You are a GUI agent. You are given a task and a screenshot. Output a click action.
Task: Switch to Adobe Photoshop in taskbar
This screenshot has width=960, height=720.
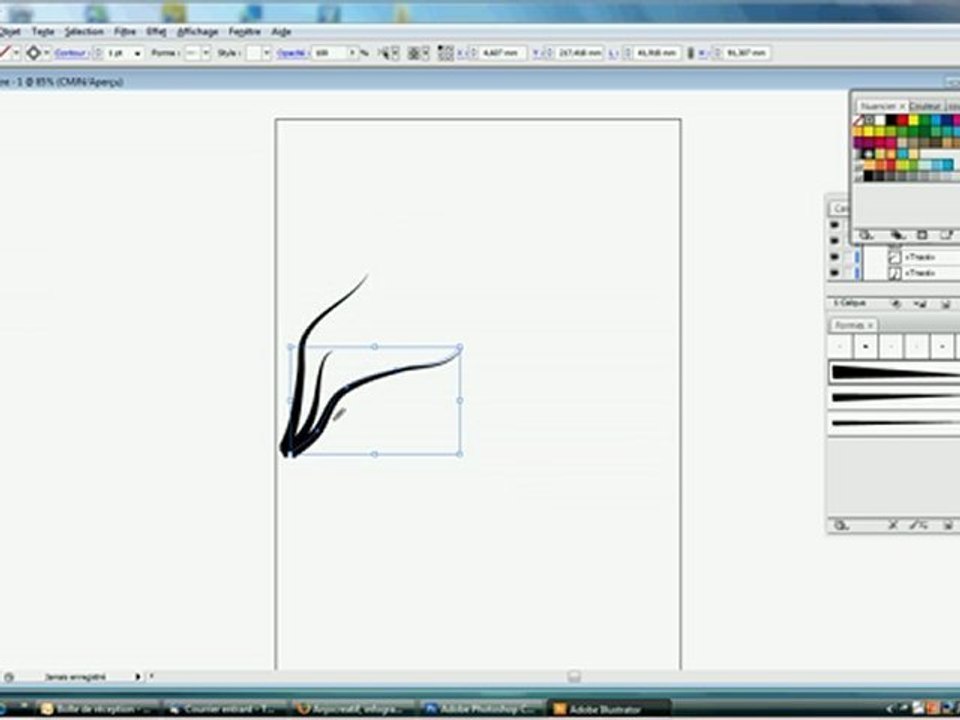click(x=482, y=710)
